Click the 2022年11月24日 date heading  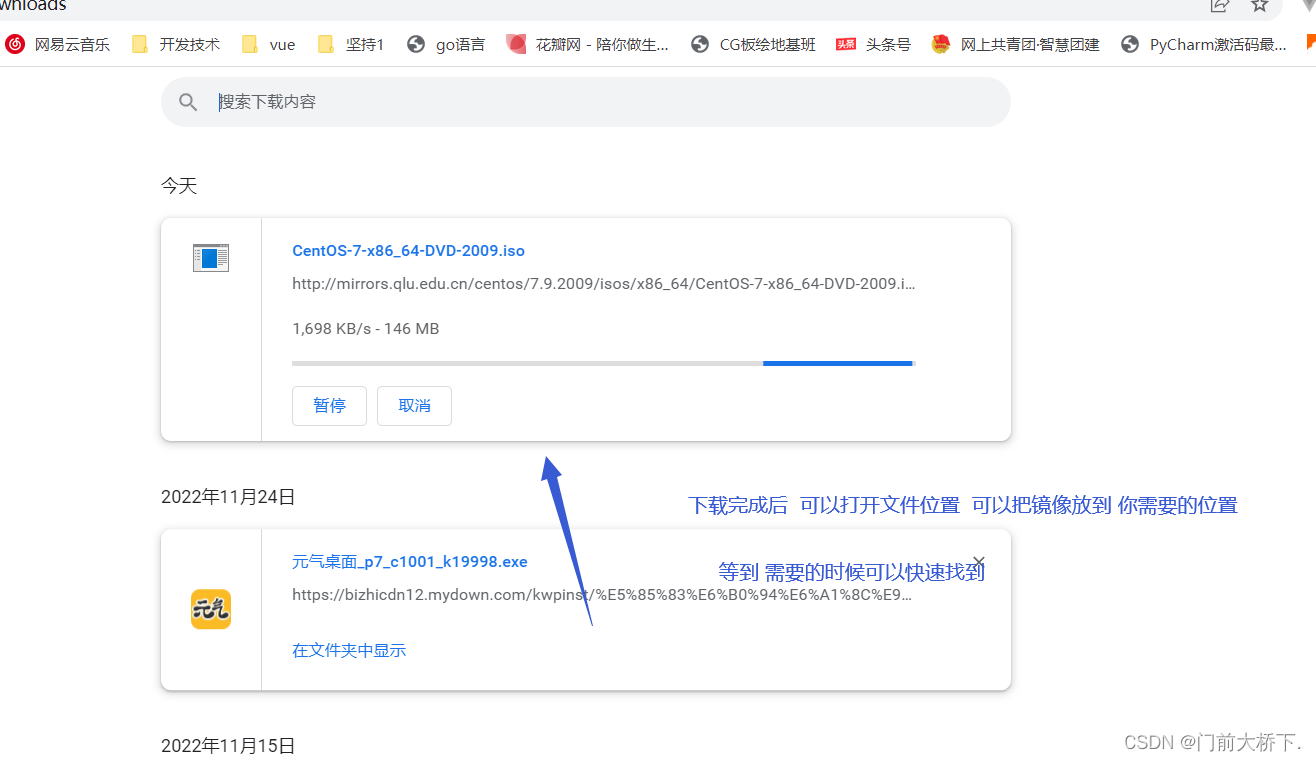[x=228, y=497]
